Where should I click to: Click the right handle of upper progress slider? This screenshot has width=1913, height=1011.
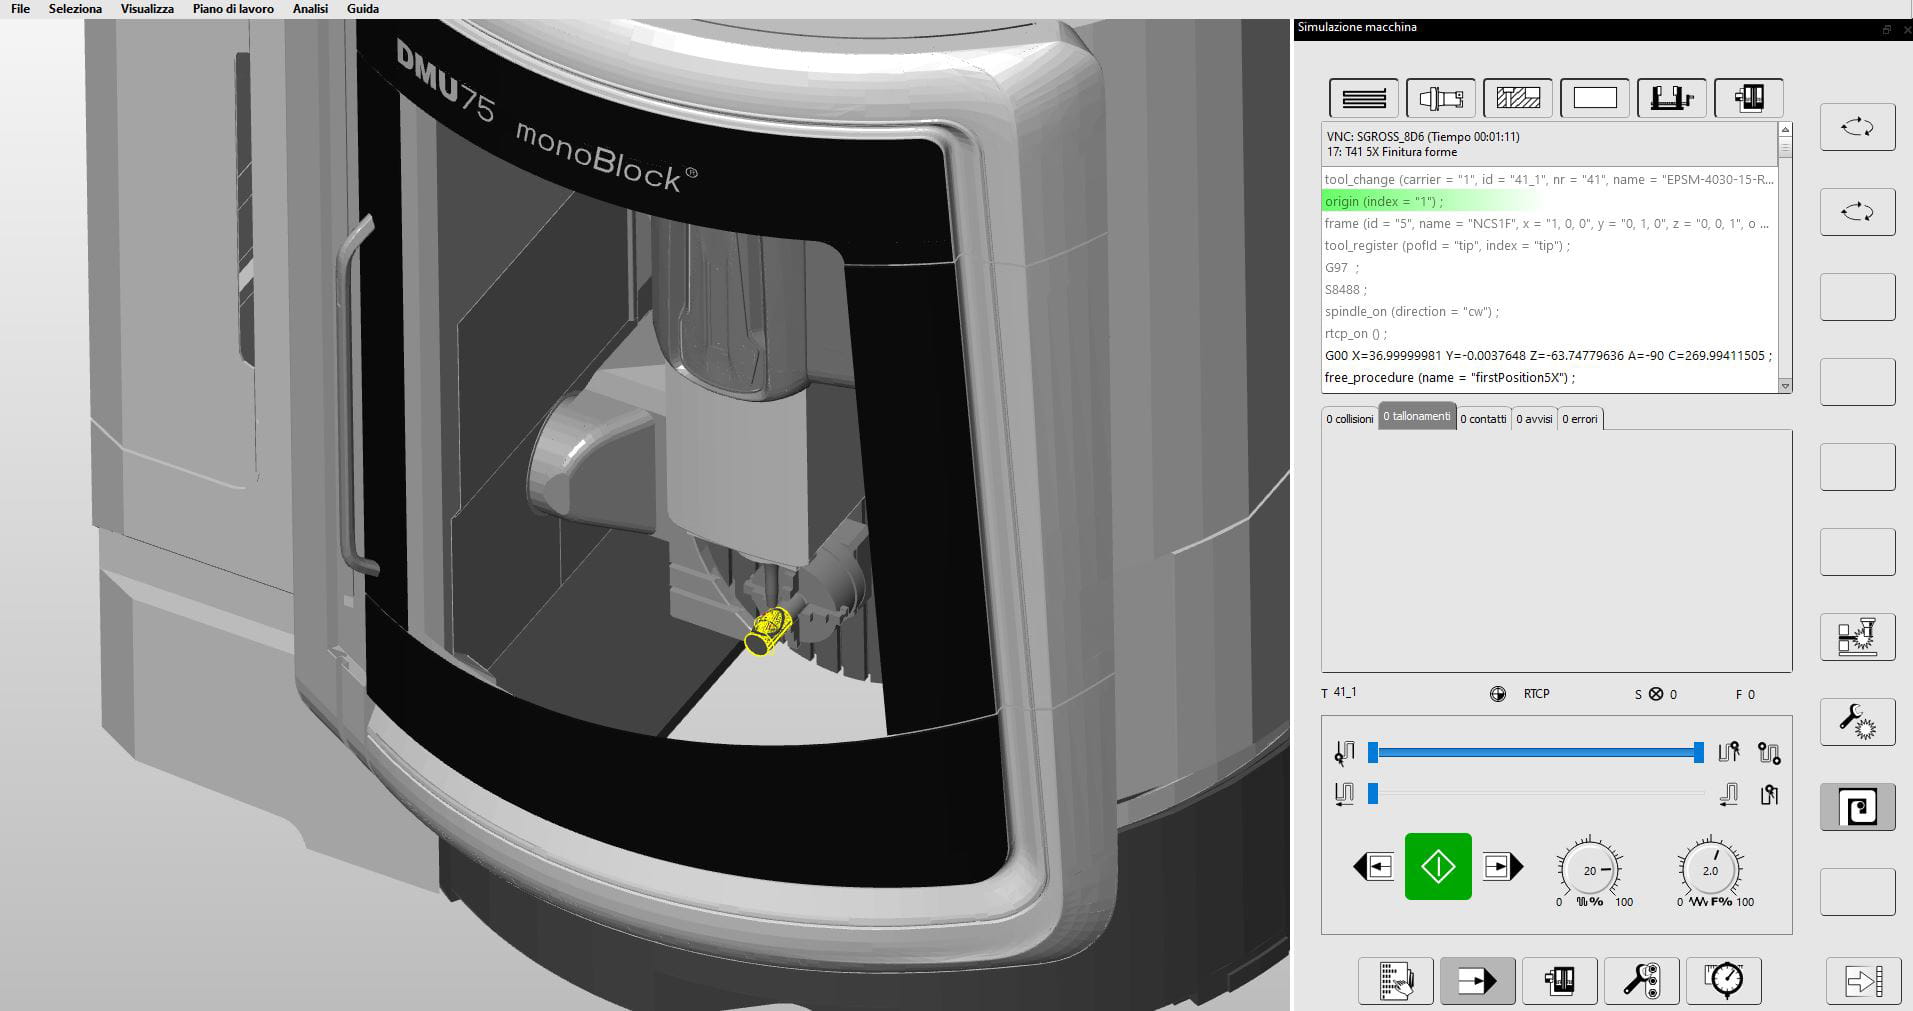click(1698, 752)
